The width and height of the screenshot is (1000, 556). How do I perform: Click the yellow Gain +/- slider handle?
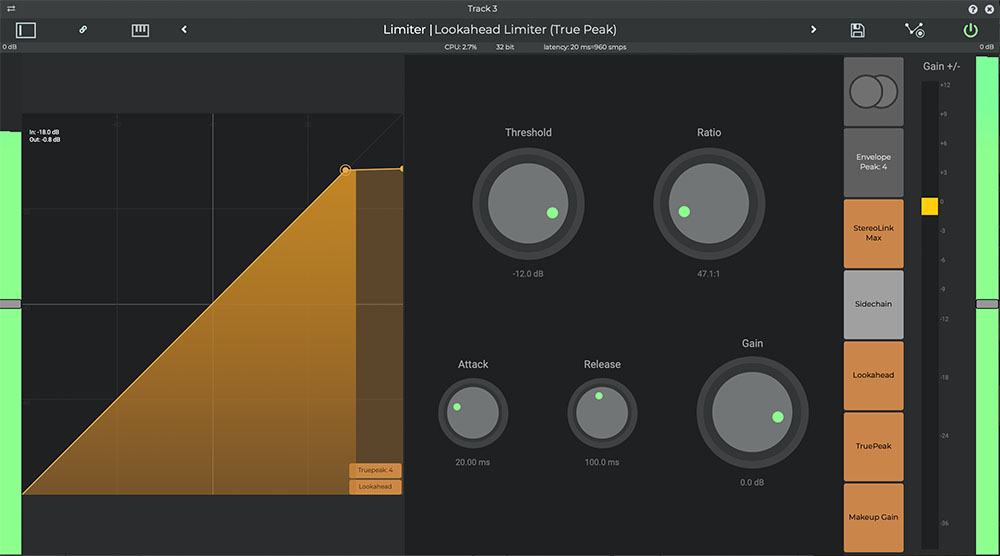click(x=929, y=206)
